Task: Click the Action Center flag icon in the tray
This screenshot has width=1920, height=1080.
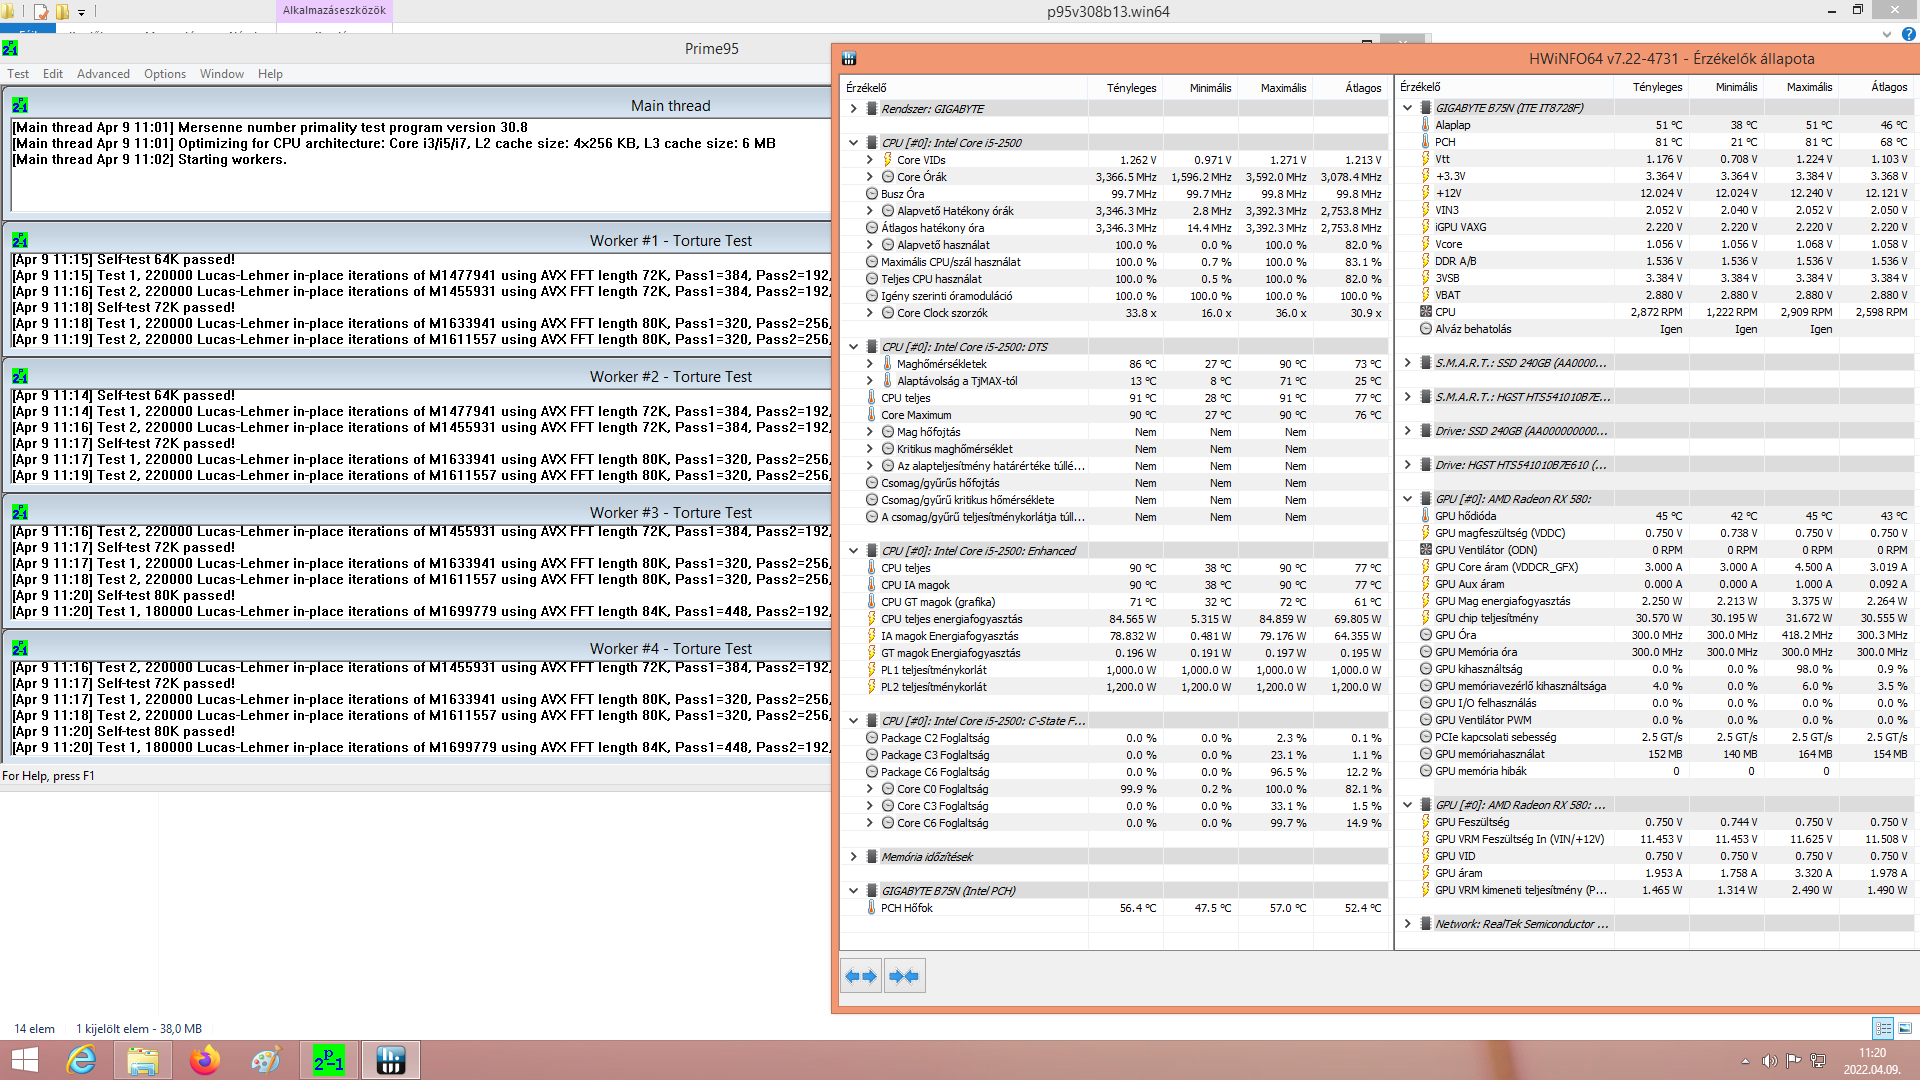Action: (1793, 1061)
